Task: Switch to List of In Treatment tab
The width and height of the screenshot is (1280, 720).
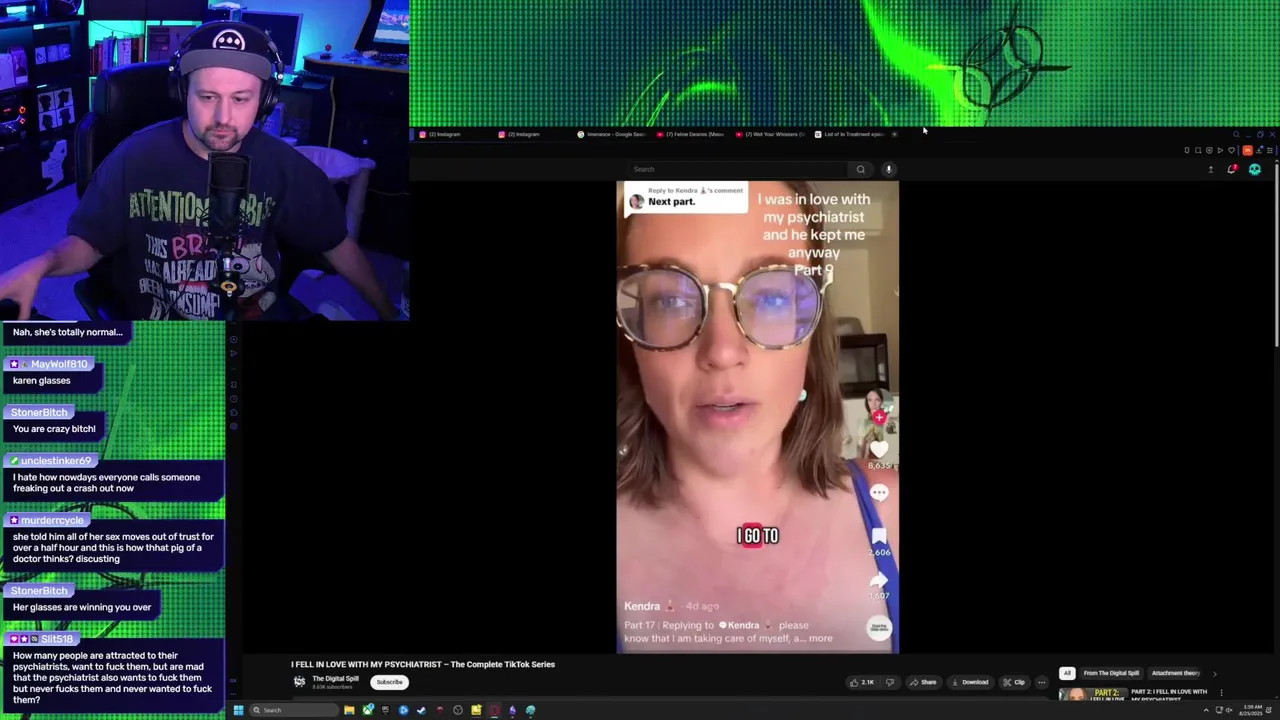Action: (x=848, y=134)
